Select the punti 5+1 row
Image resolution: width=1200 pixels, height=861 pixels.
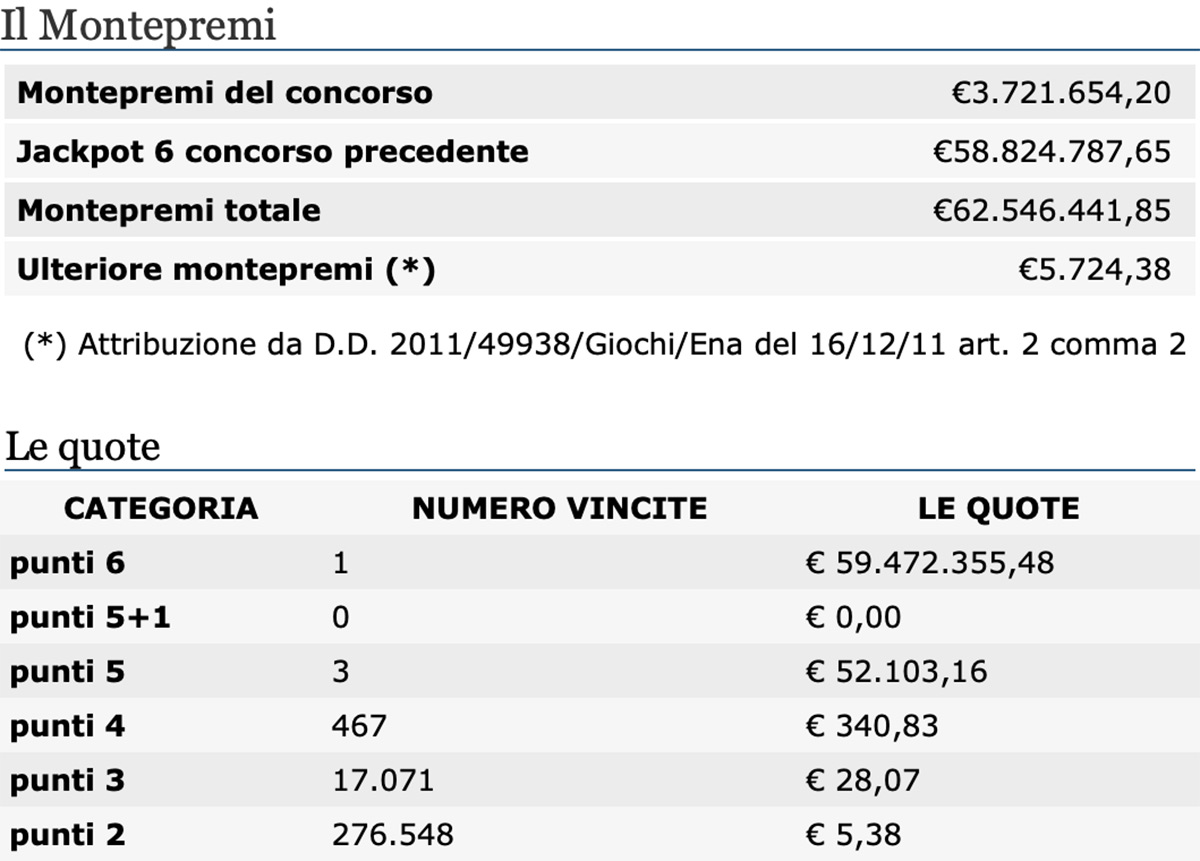click(x=600, y=617)
